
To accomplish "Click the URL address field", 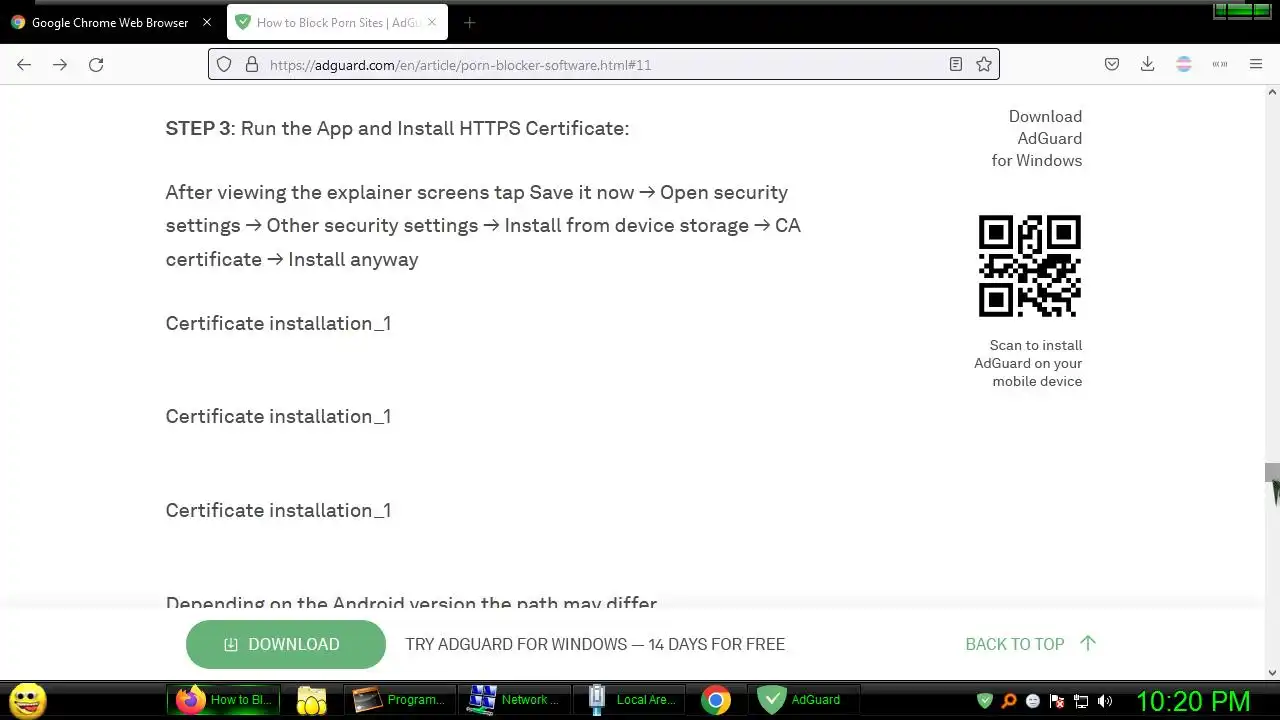I will click(x=604, y=64).
